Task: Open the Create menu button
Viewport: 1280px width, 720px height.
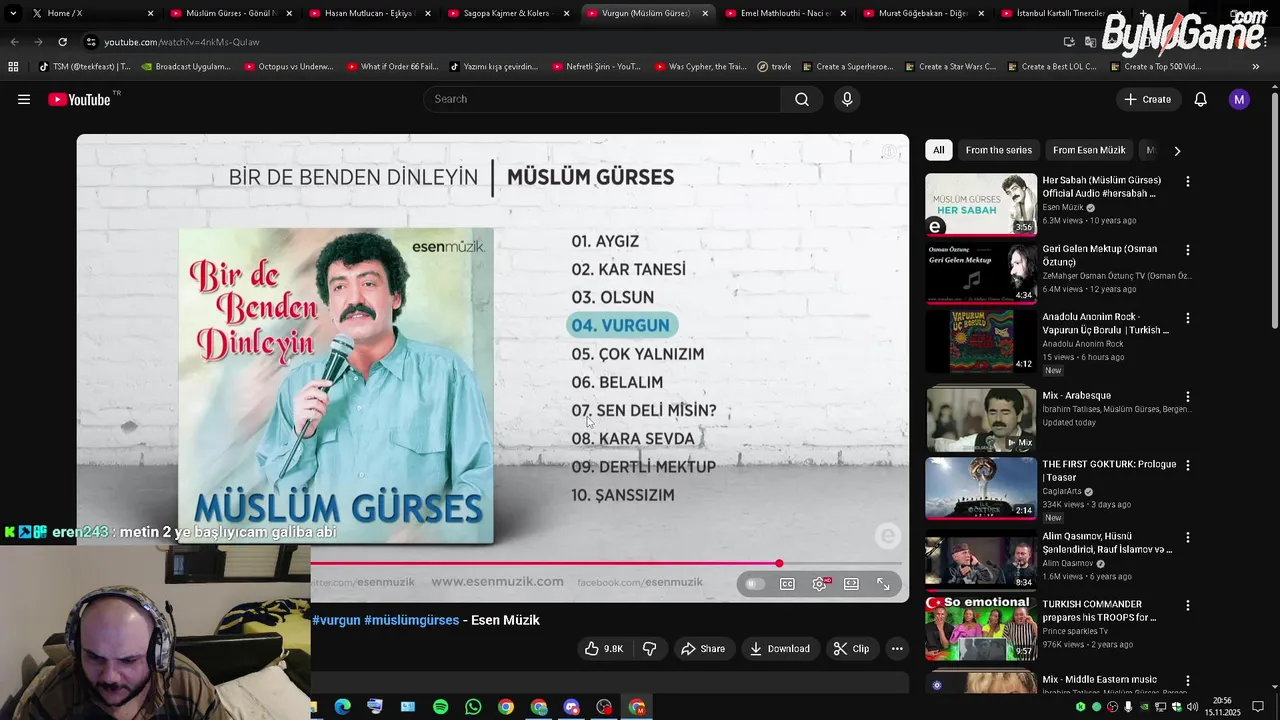Action: (x=1147, y=99)
